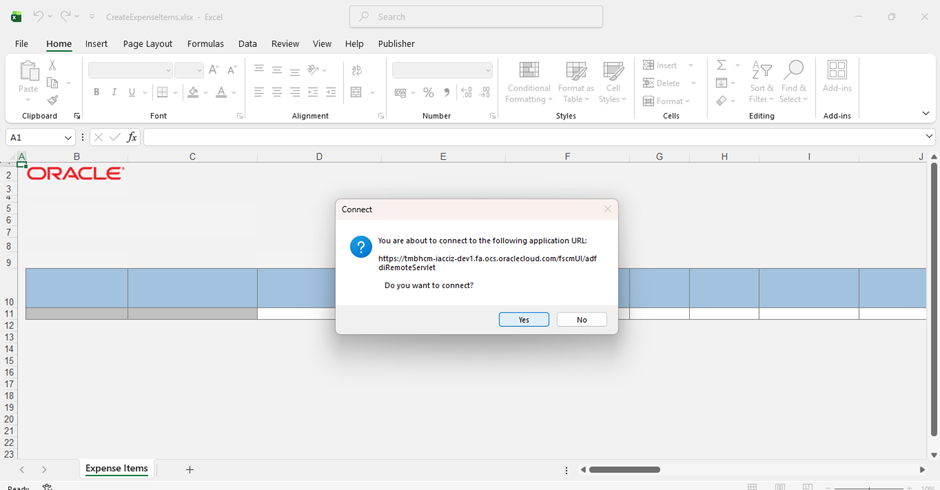Click the Paste clipboard icon
Screen dimensions: 940x490
click(28, 71)
